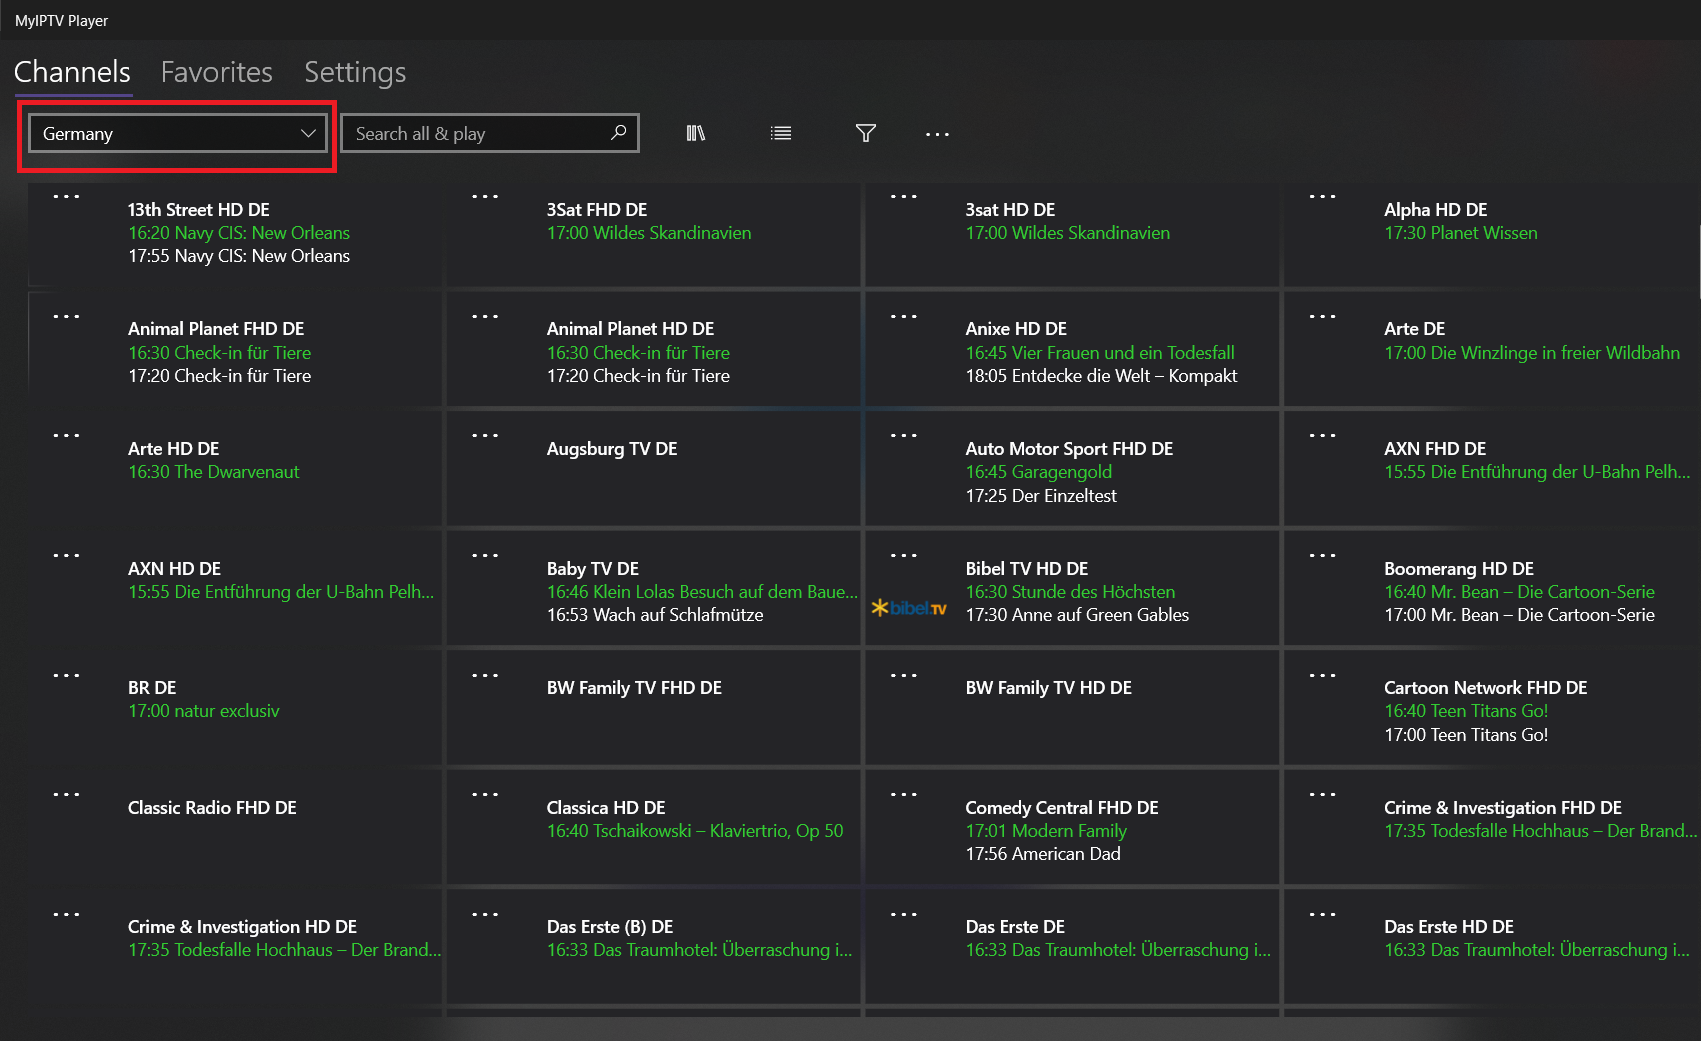The width and height of the screenshot is (1701, 1041).
Task: Select 17:55 Navy CIS: New Orleans entry
Action: pos(239,256)
